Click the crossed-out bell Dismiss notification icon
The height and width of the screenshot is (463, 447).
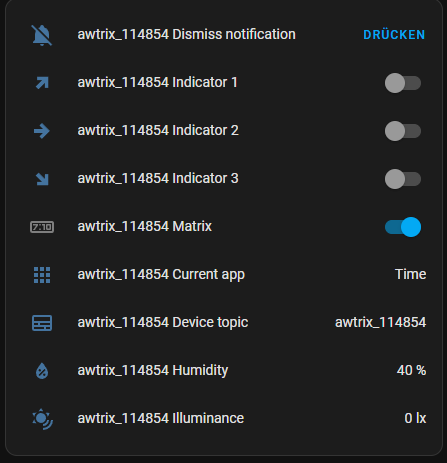click(x=42, y=35)
